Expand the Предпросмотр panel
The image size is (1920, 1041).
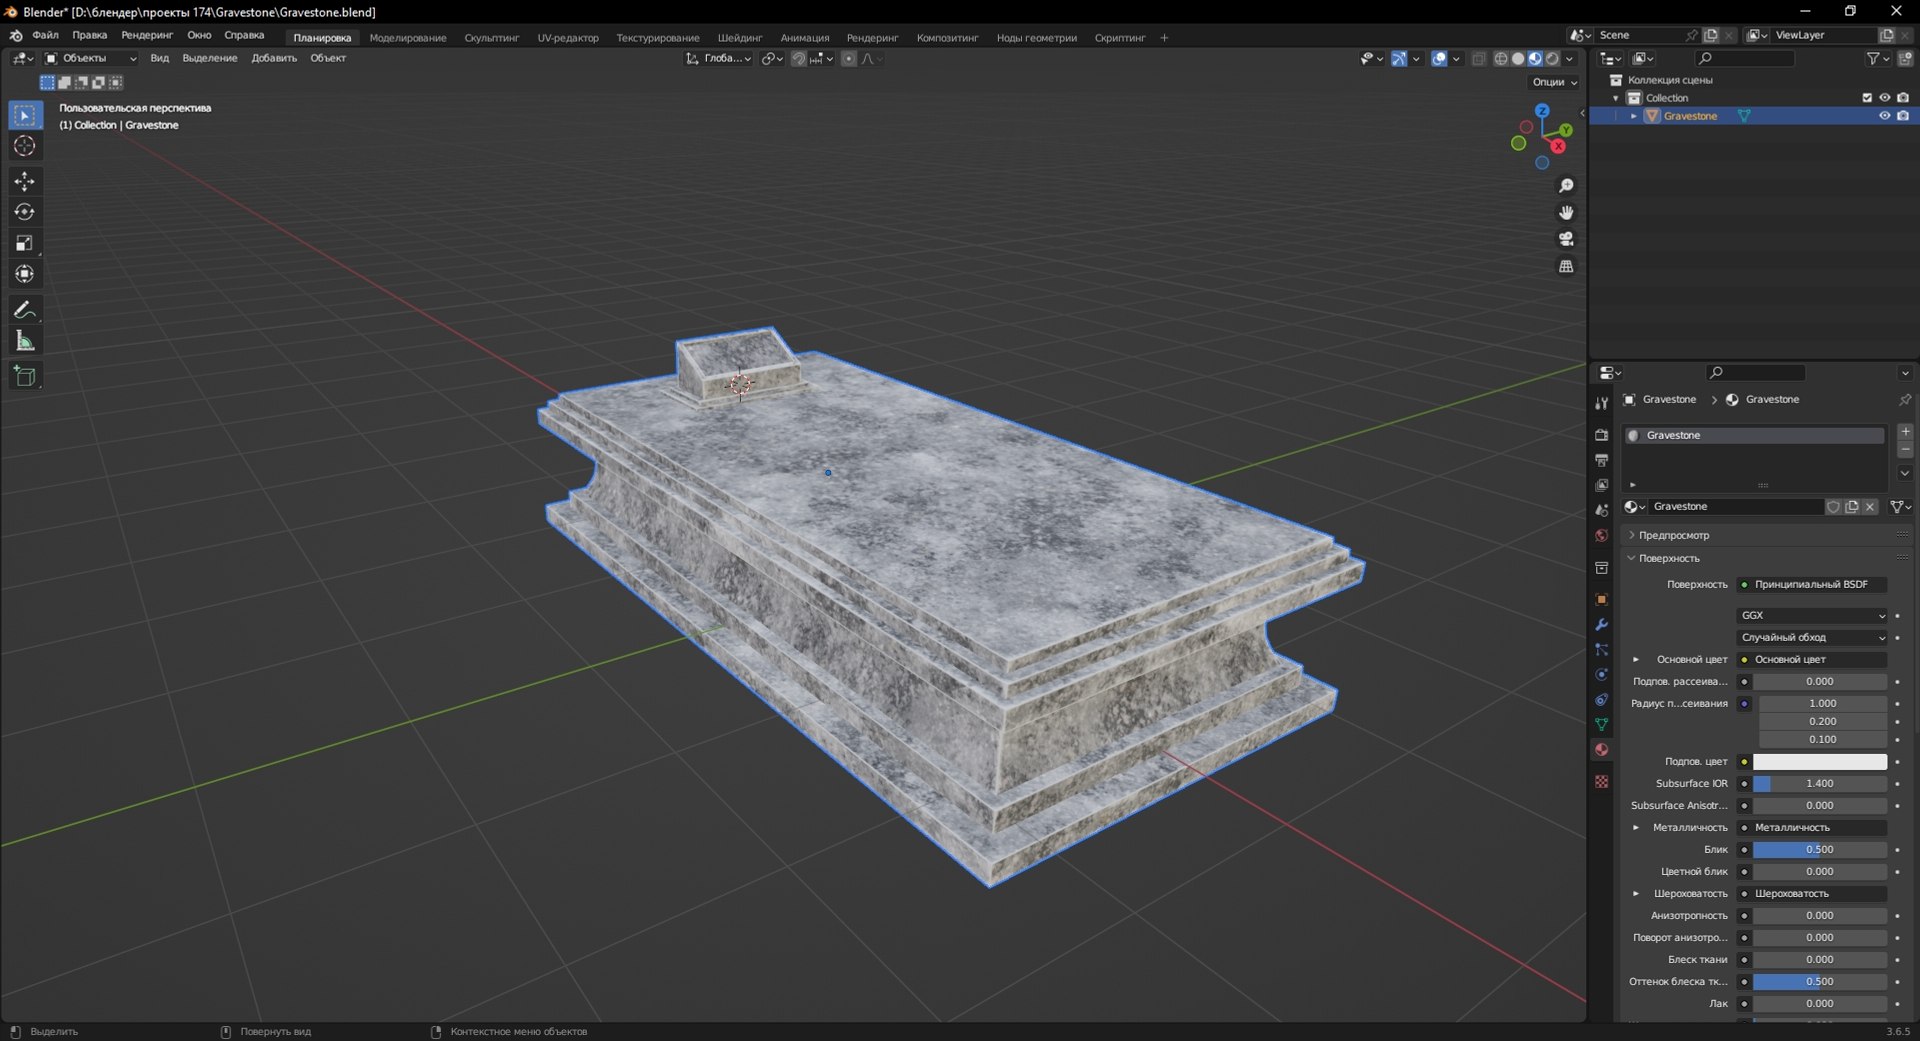pos(1674,535)
